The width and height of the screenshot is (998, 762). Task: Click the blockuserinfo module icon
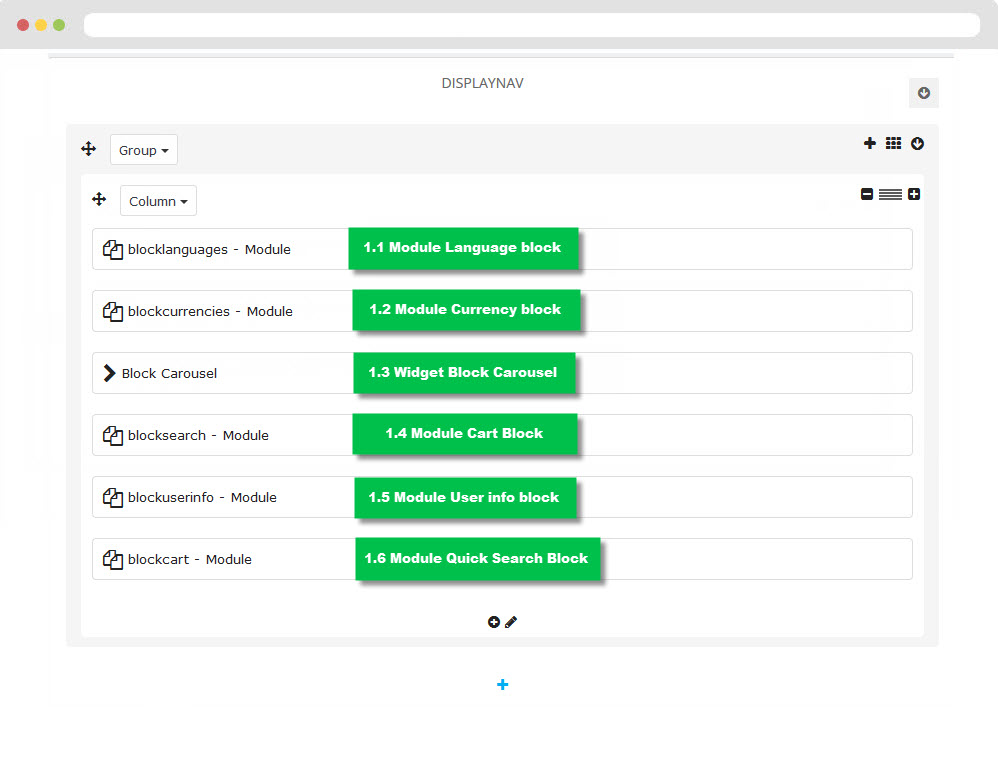click(x=113, y=497)
